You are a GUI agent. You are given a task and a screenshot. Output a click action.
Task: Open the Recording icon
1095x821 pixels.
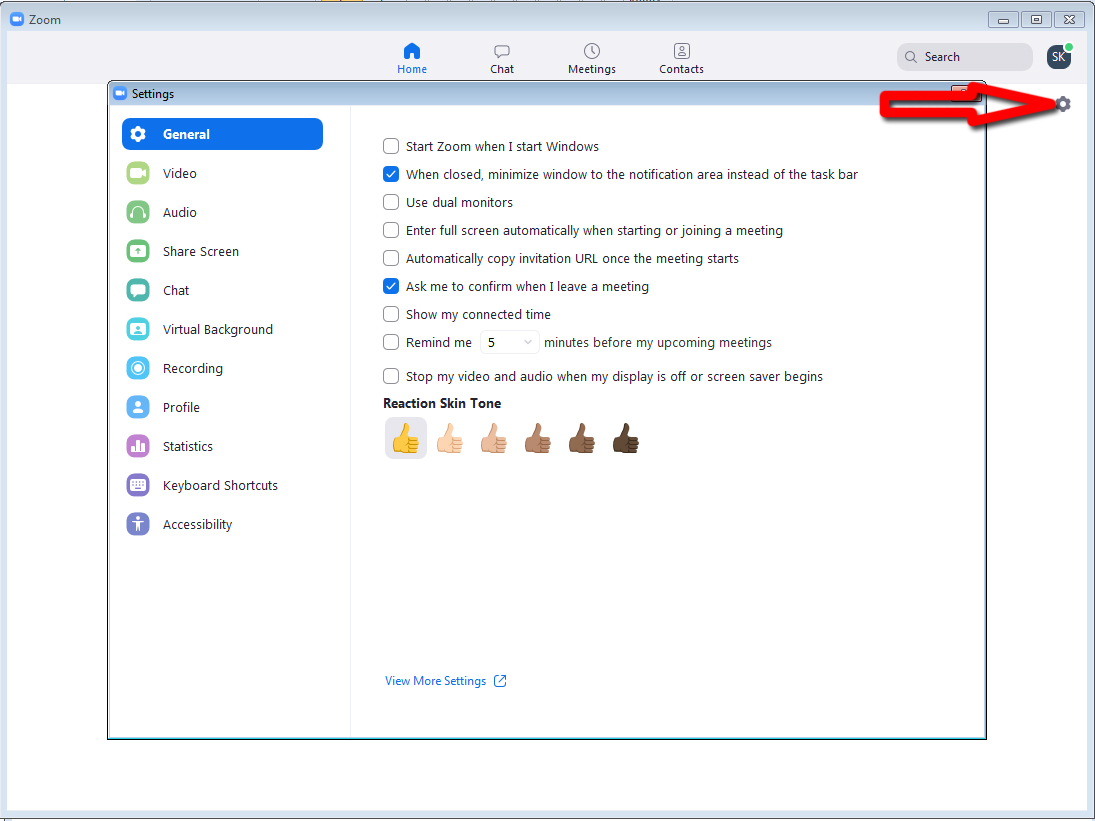click(x=138, y=368)
